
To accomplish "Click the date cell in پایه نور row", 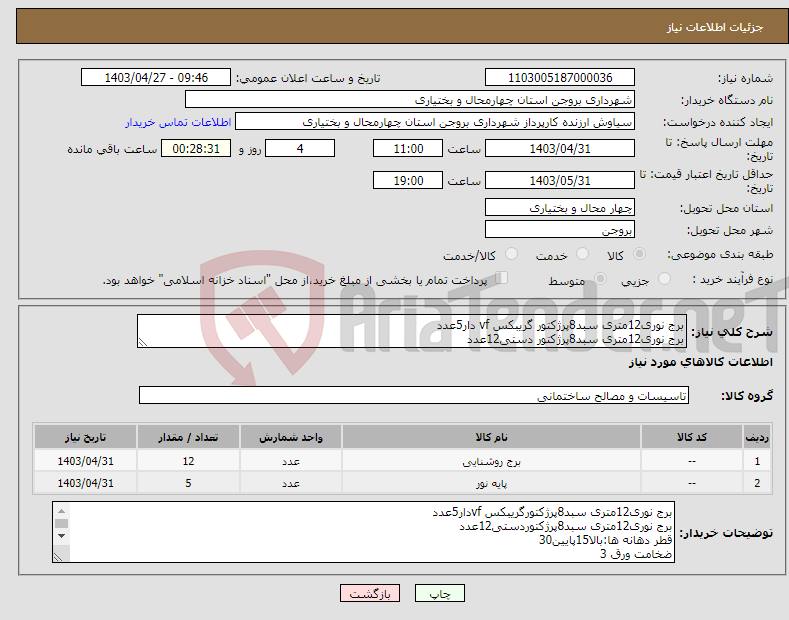I will coord(86,483).
